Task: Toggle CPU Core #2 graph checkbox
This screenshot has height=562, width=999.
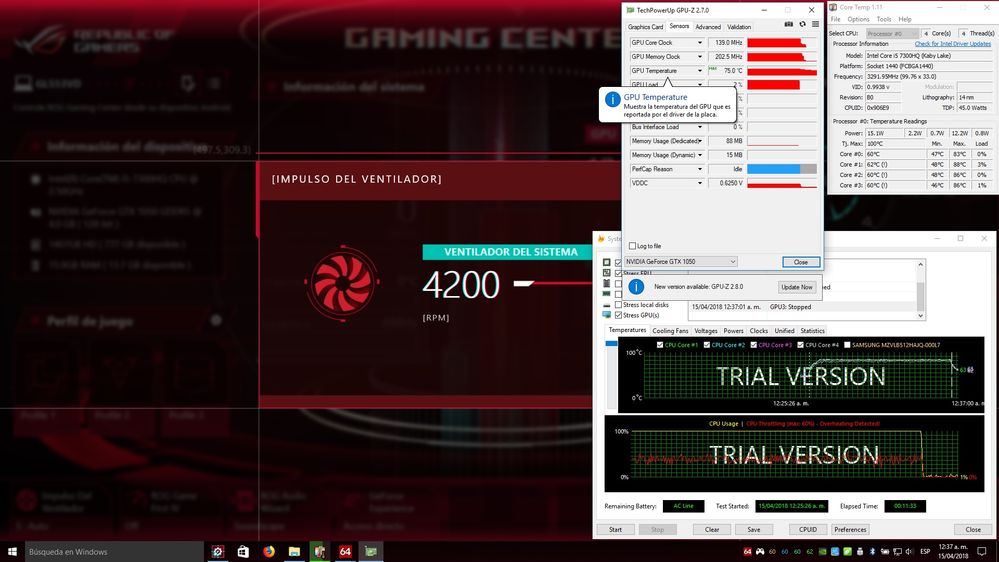Action: tap(707, 345)
